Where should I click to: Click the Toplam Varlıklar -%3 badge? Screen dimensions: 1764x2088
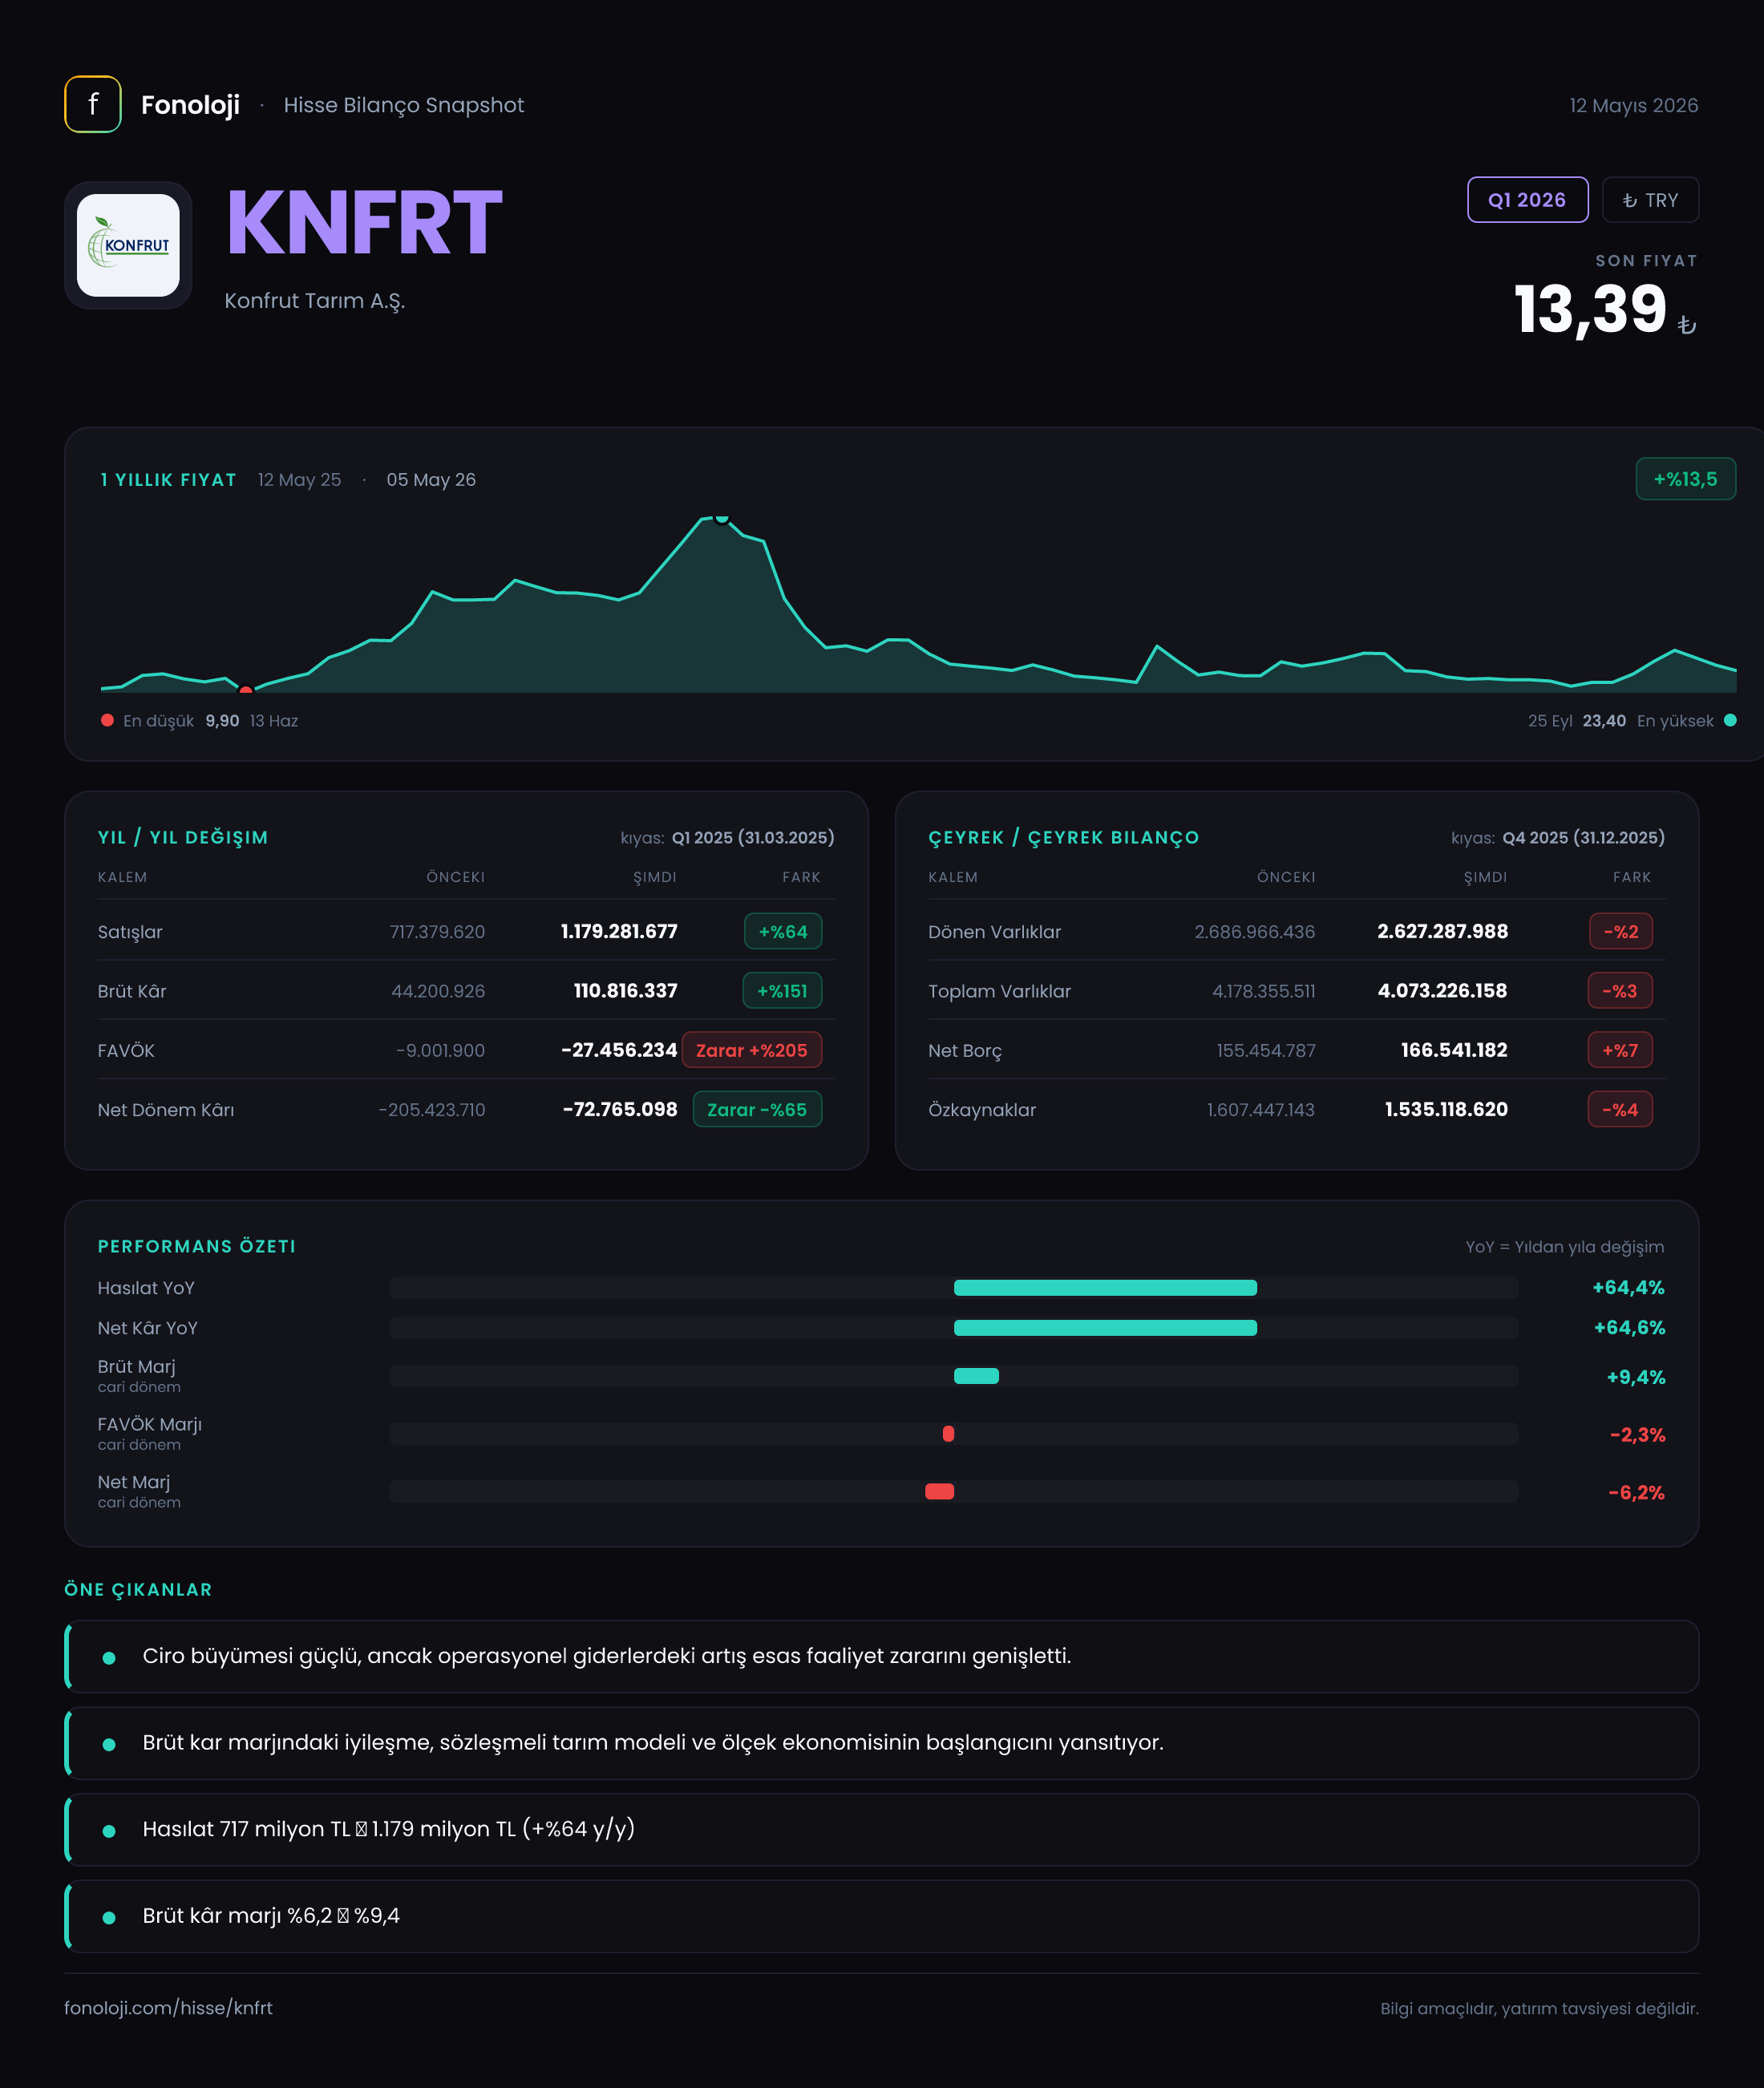1620,991
